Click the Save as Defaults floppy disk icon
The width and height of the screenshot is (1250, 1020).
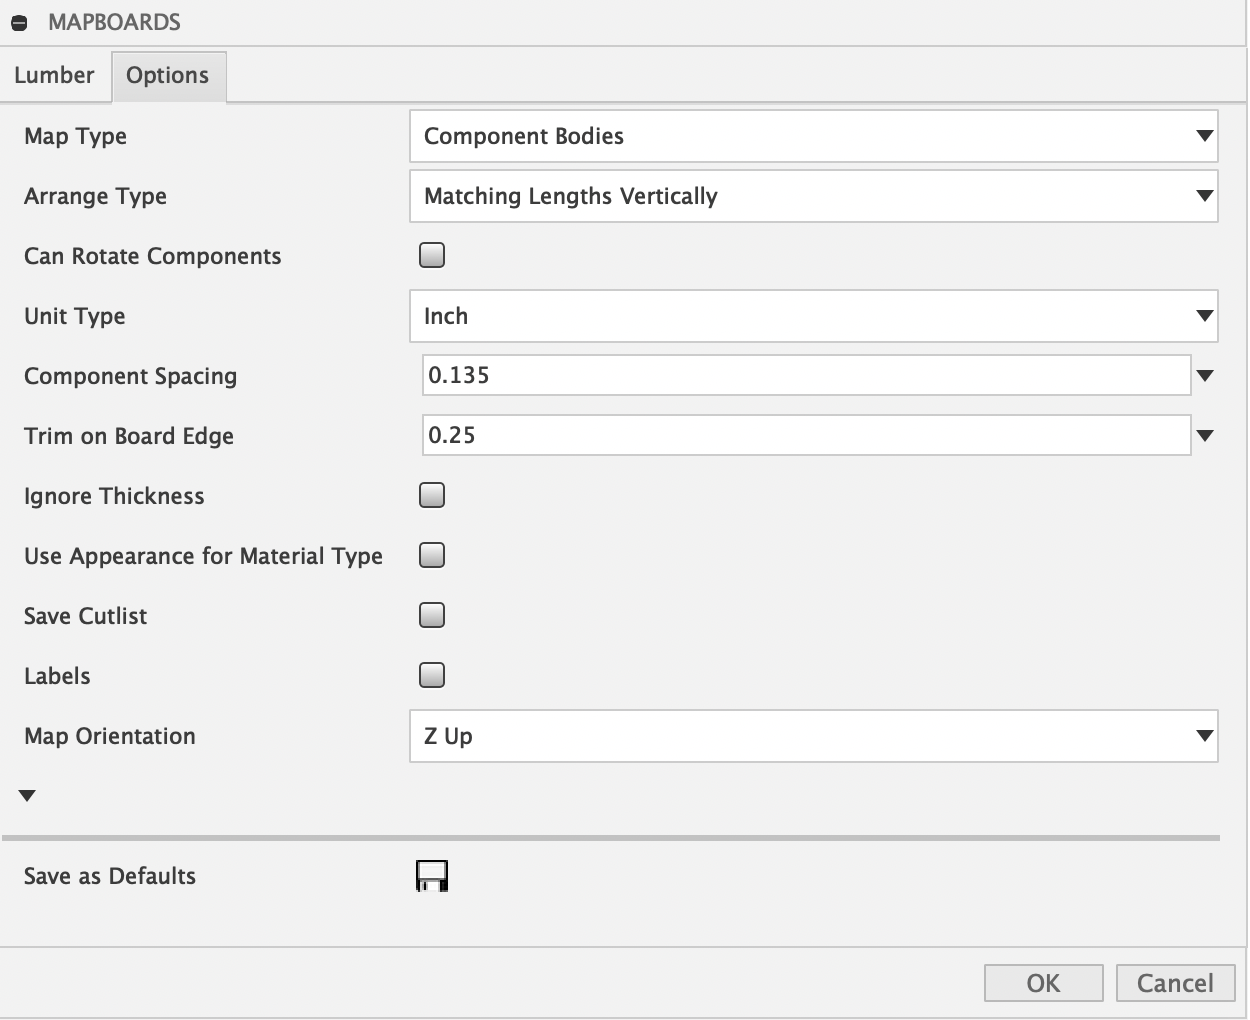(432, 876)
